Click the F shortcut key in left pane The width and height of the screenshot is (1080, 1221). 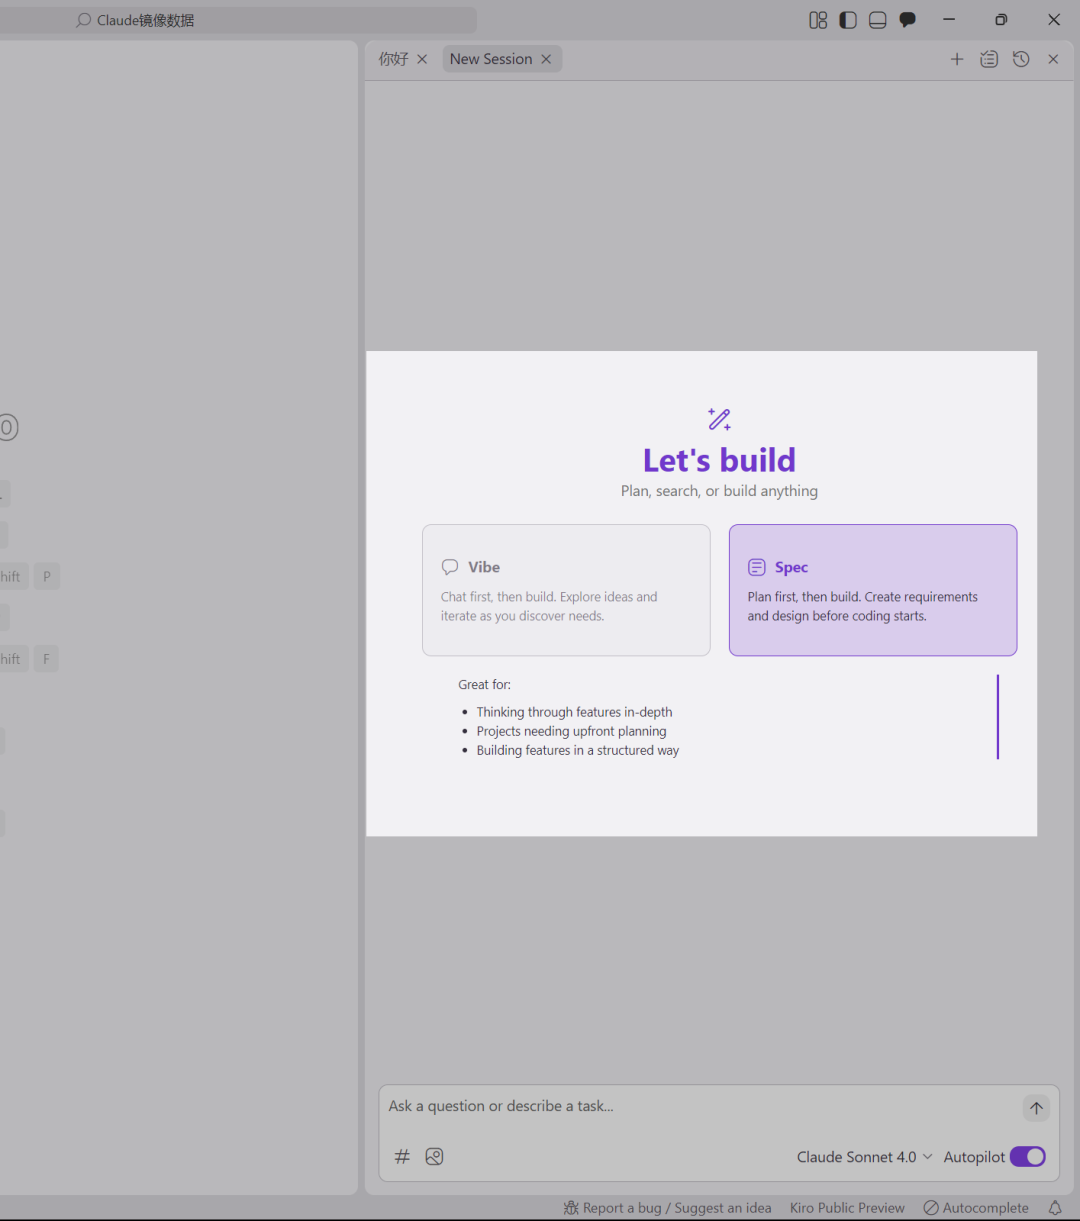pyautogui.click(x=46, y=659)
